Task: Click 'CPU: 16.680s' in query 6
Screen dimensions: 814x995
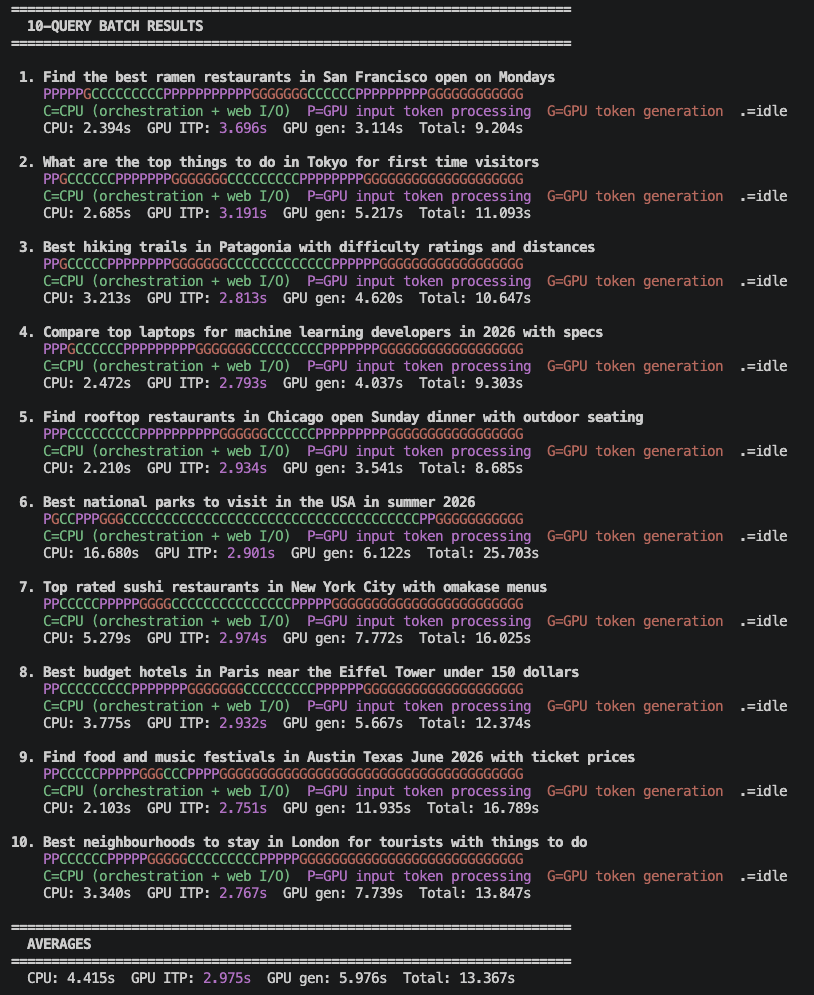Action: (x=91, y=553)
